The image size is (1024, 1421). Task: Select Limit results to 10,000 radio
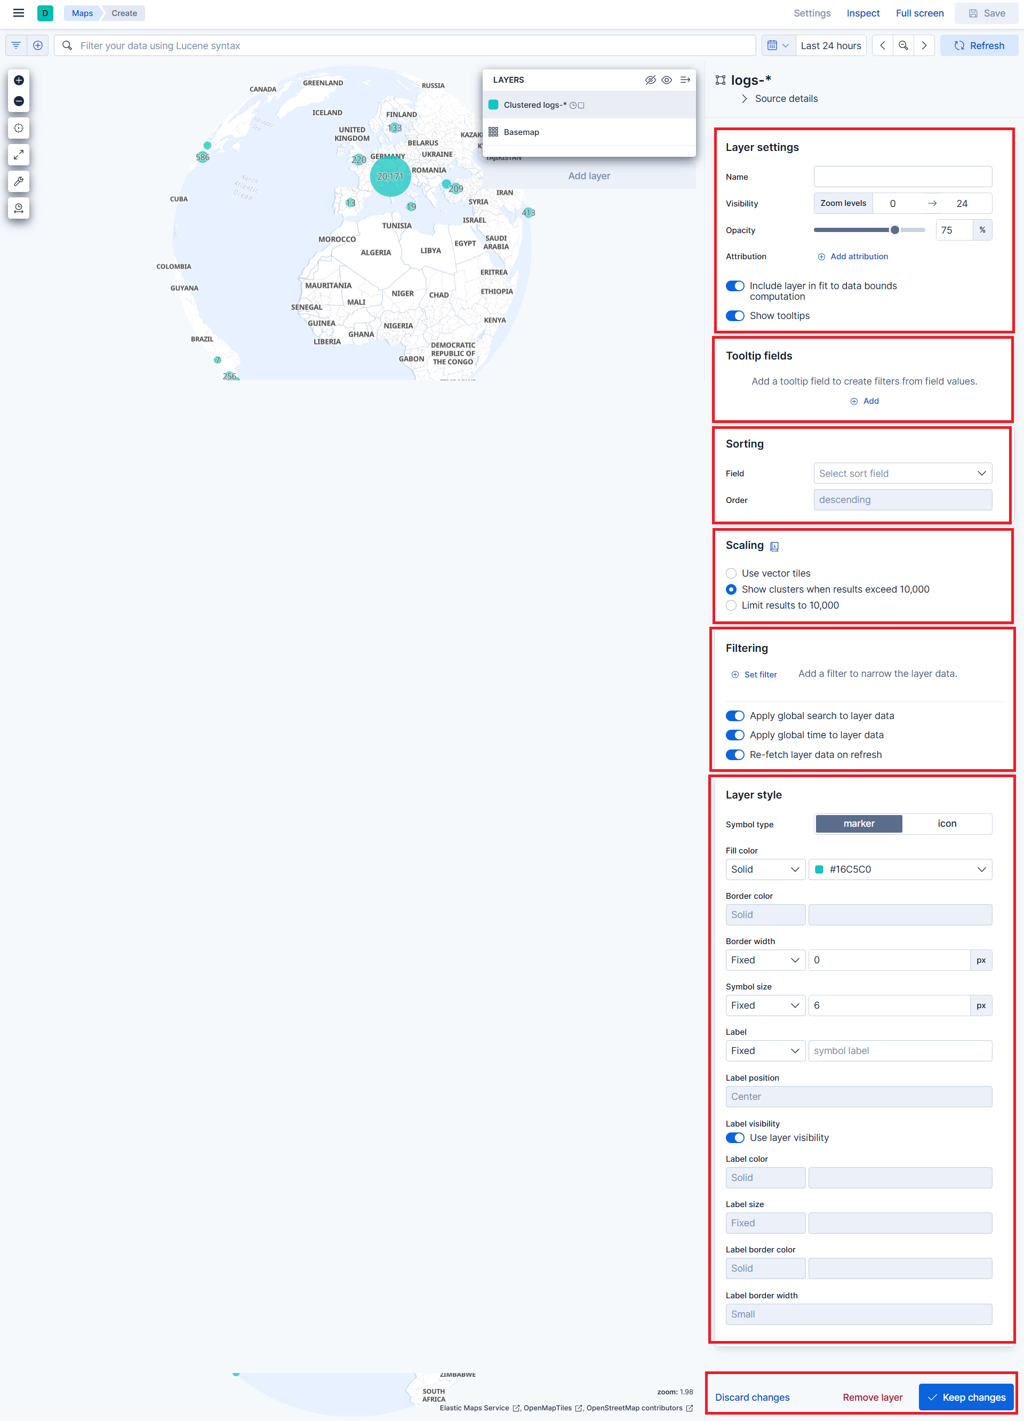point(731,606)
